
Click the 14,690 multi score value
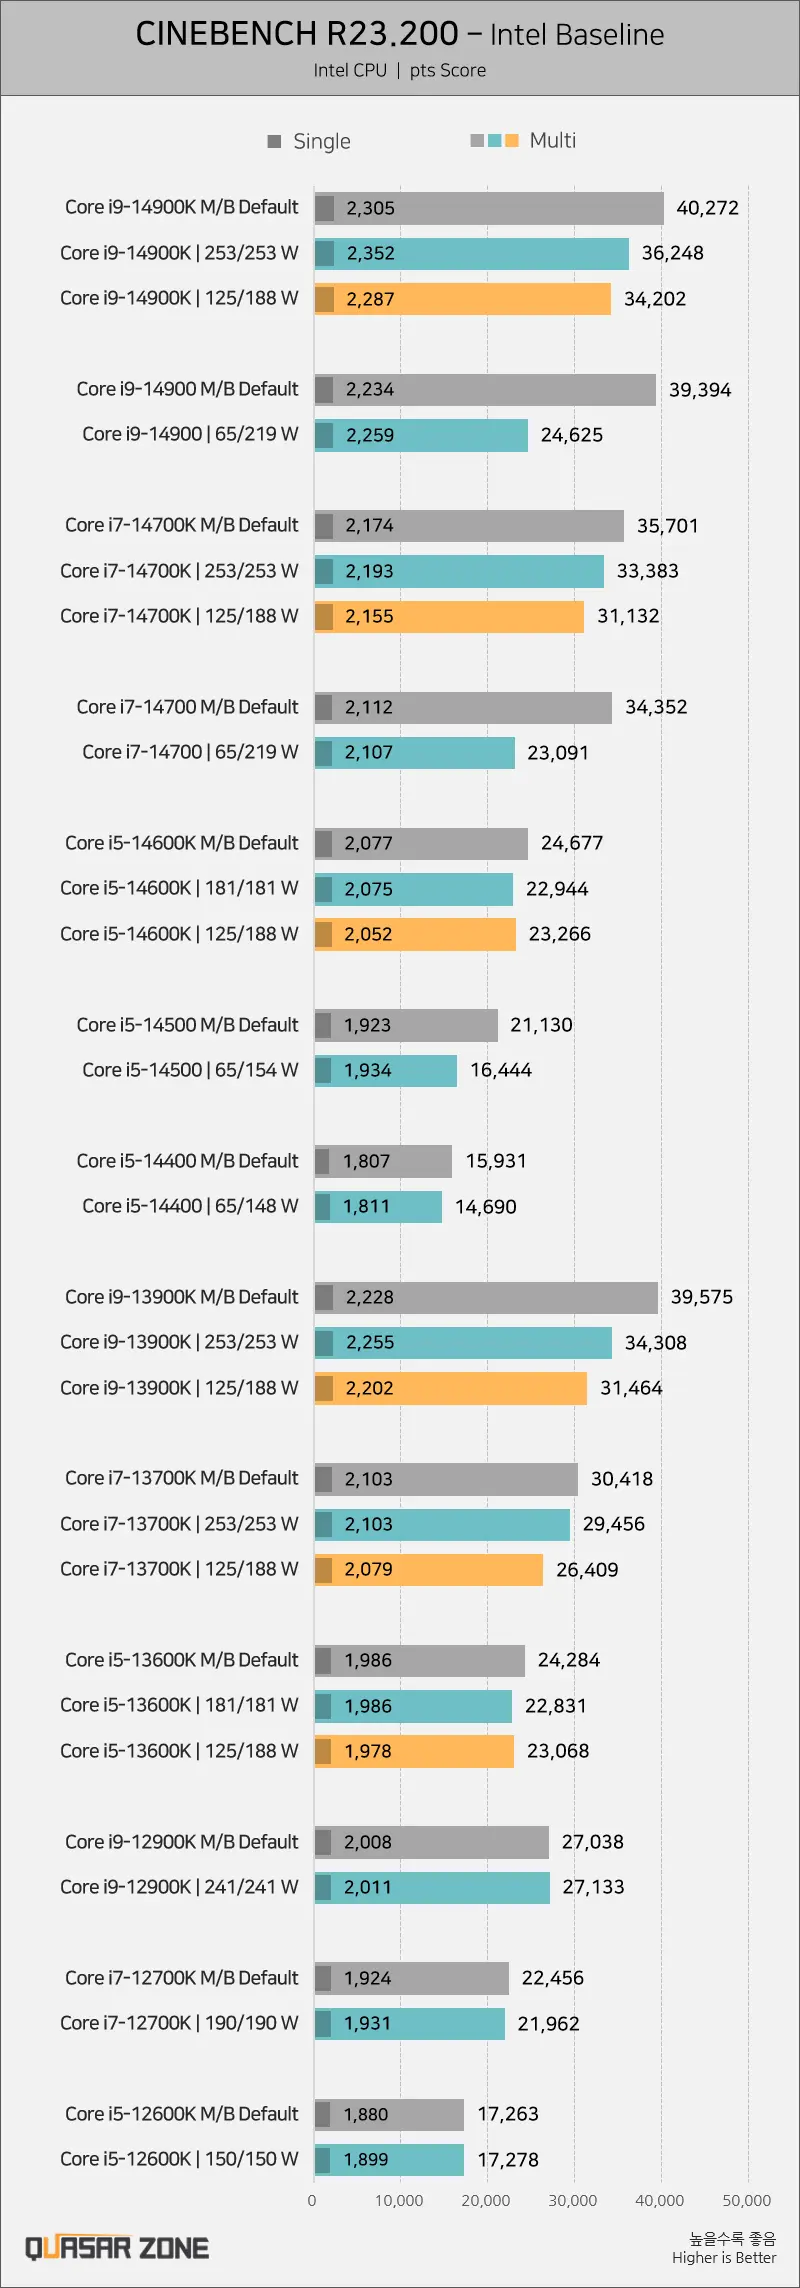coord(486,1207)
